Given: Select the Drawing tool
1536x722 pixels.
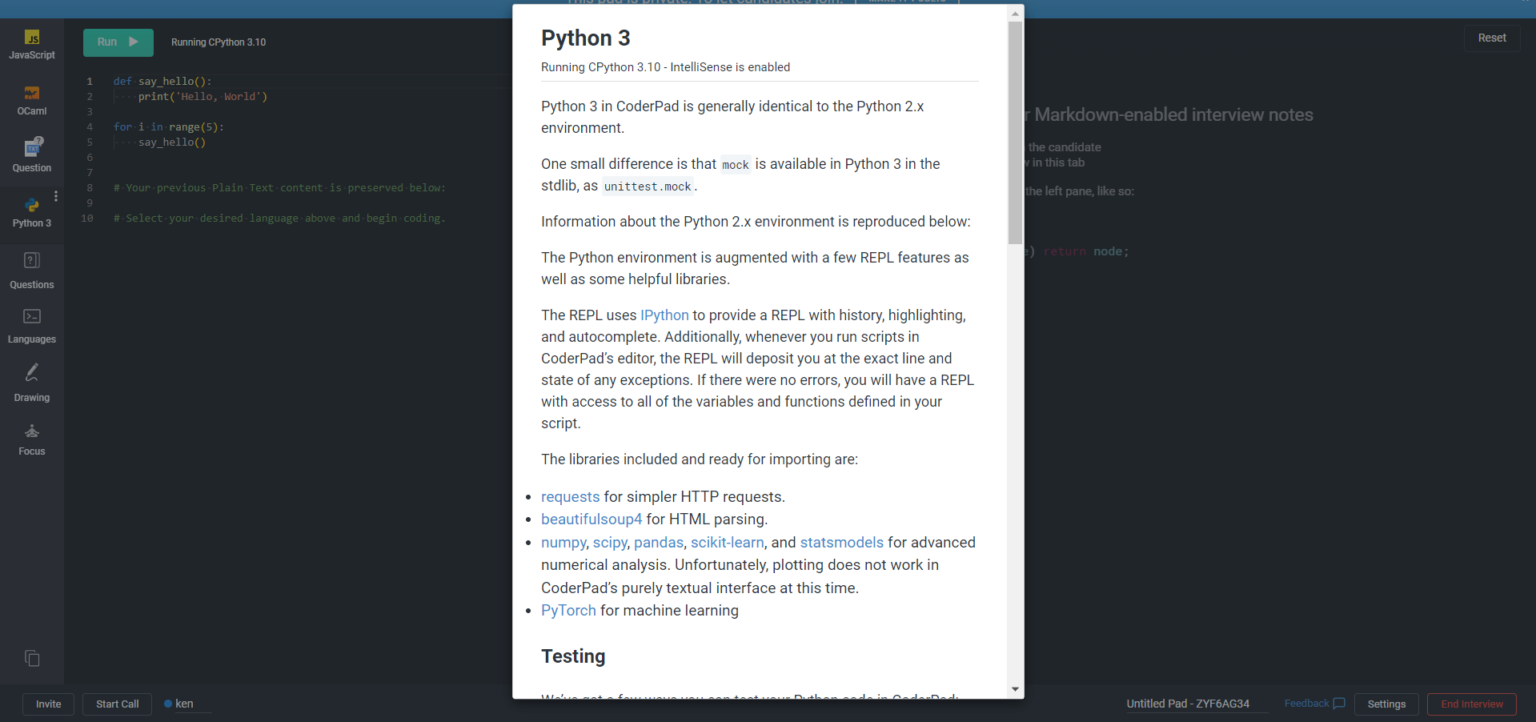Looking at the screenshot, I should 32,382.
